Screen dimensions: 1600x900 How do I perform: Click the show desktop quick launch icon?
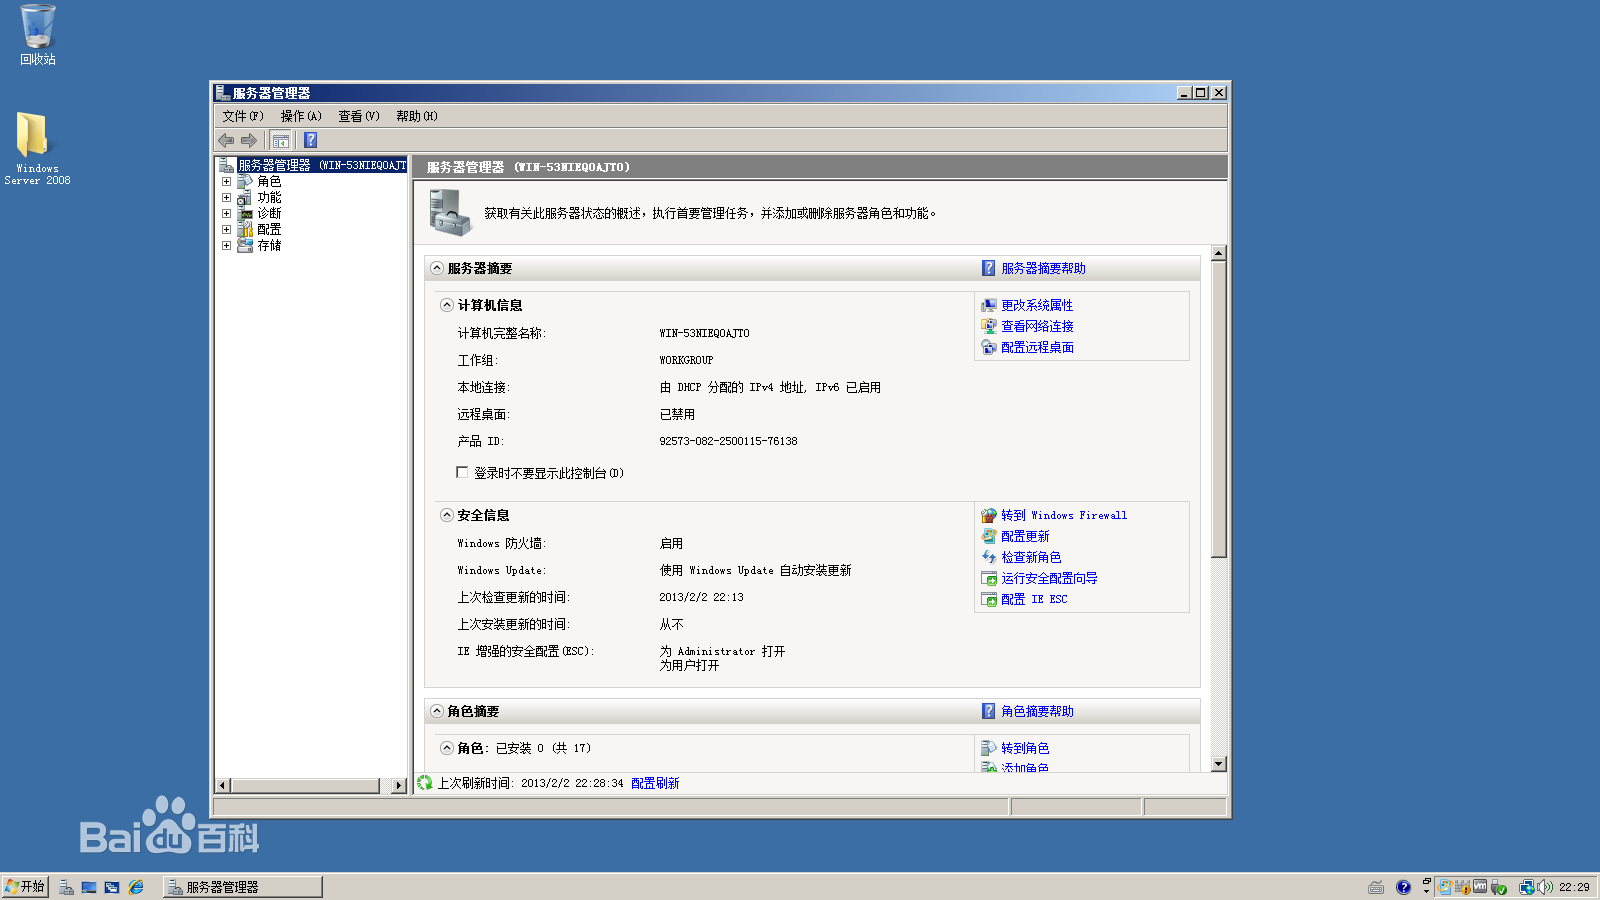(89, 887)
